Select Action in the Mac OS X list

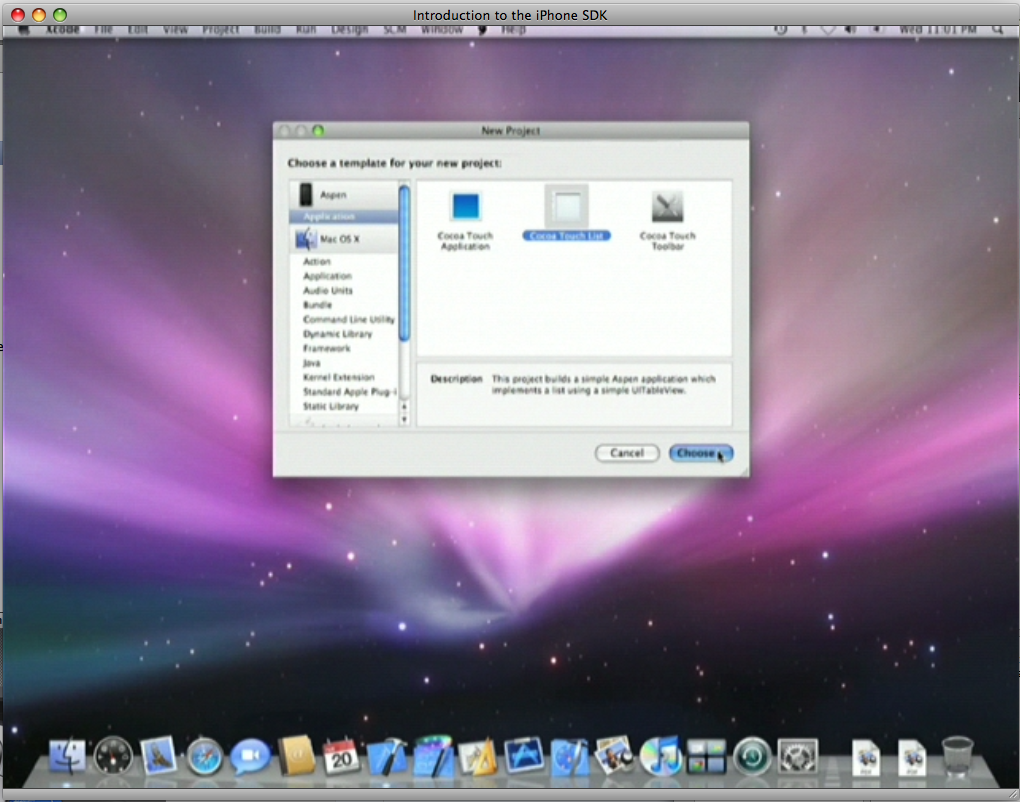tap(317, 261)
